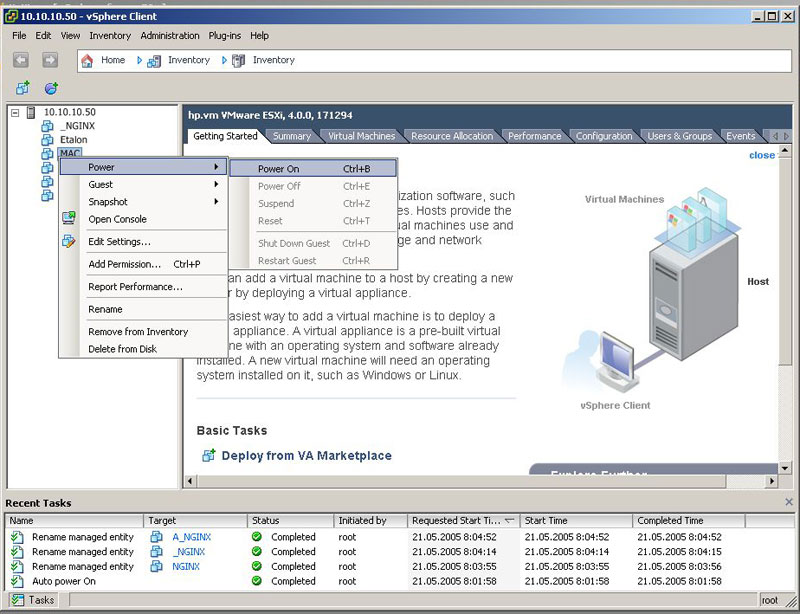Click the Name column header
This screenshot has width=800, height=614.
pyautogui.click(x=75, y=521)
